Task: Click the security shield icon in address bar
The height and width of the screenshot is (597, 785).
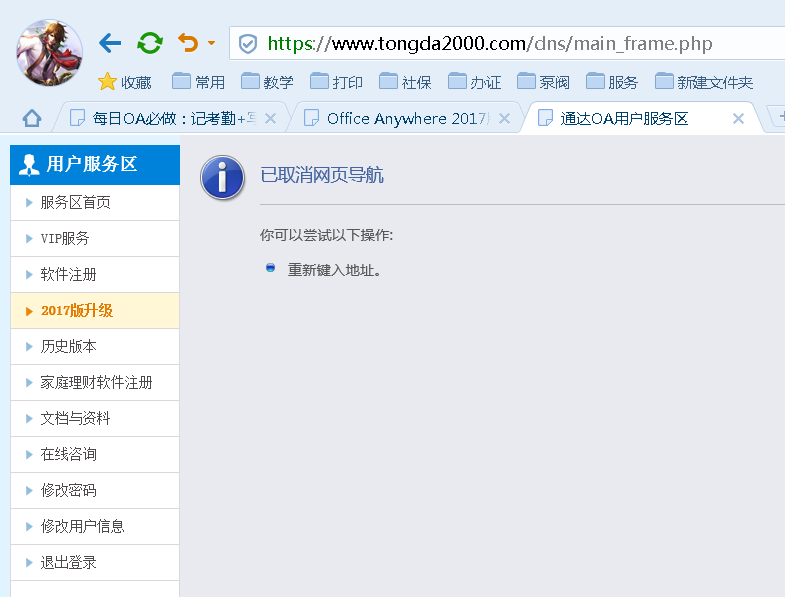Action: tap(248, 44)
